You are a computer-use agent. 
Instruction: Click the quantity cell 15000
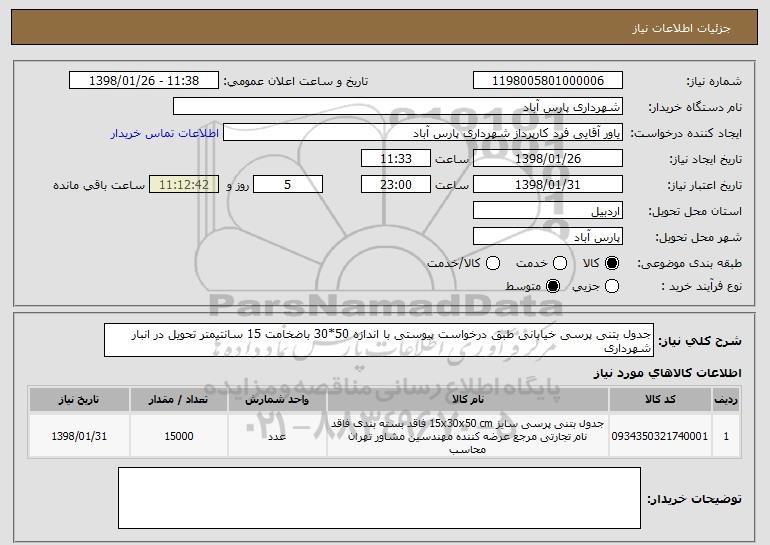(x=179, y=436)
